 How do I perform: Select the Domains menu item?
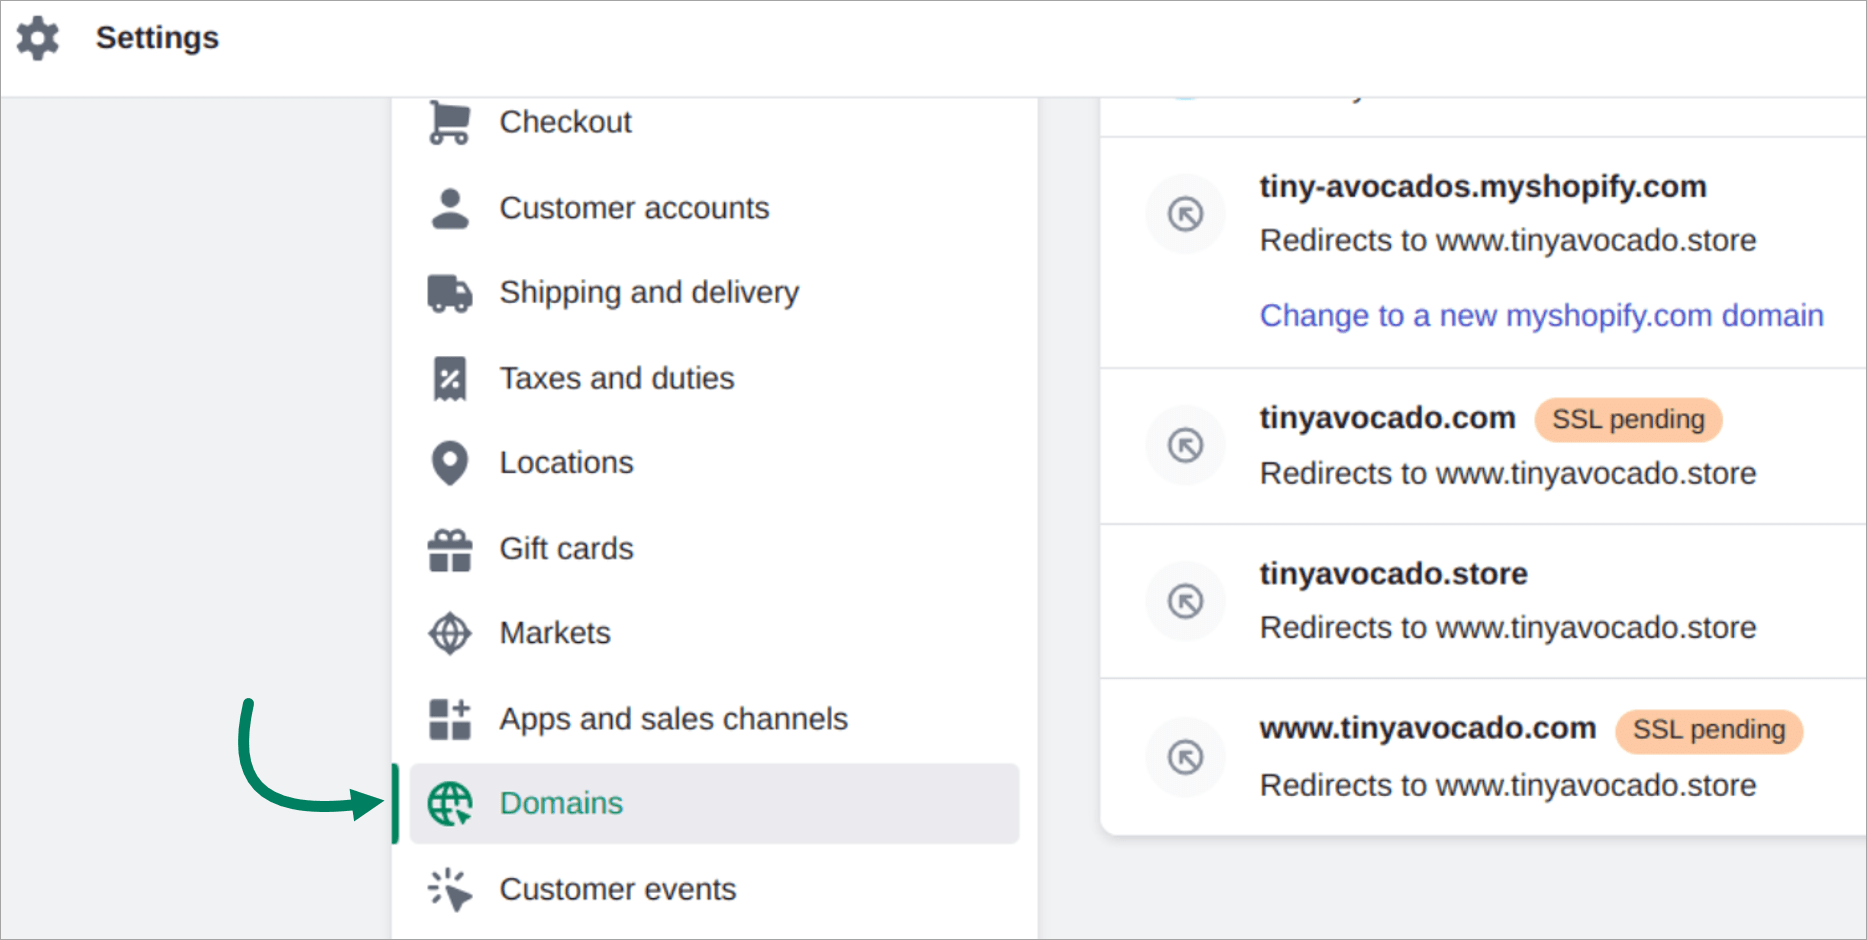(x=714, y=803)
